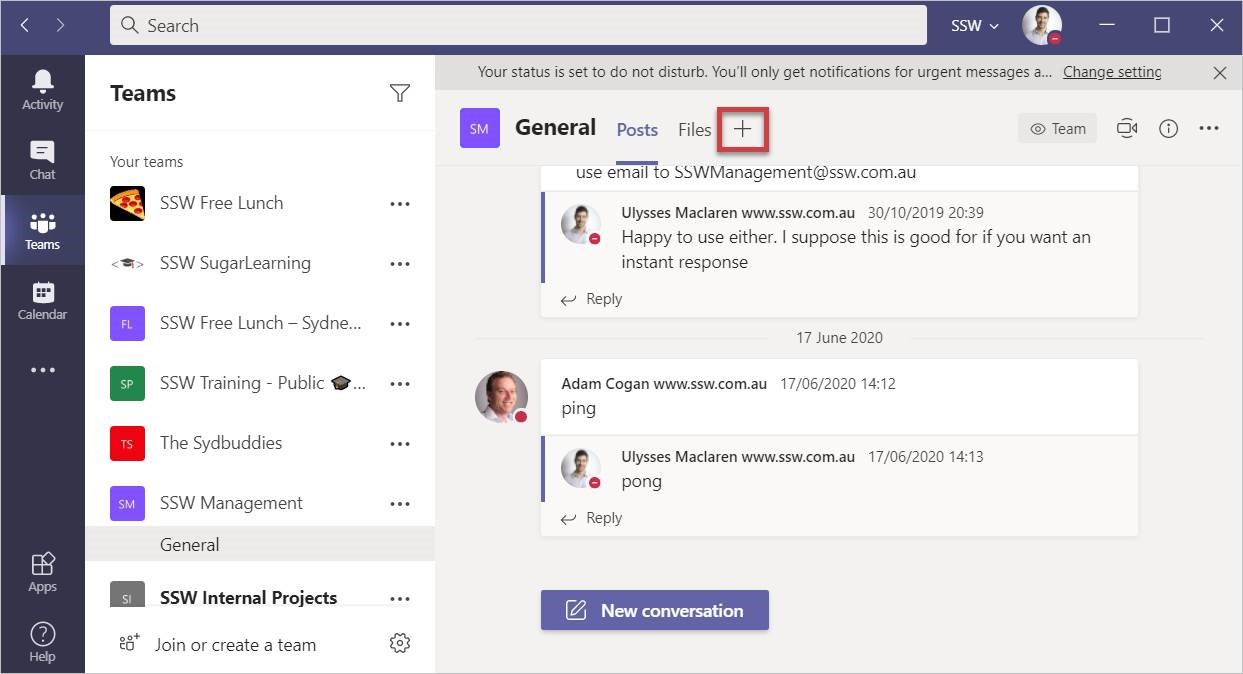Open more options for SSW Free Lunch

pos(400,203)
